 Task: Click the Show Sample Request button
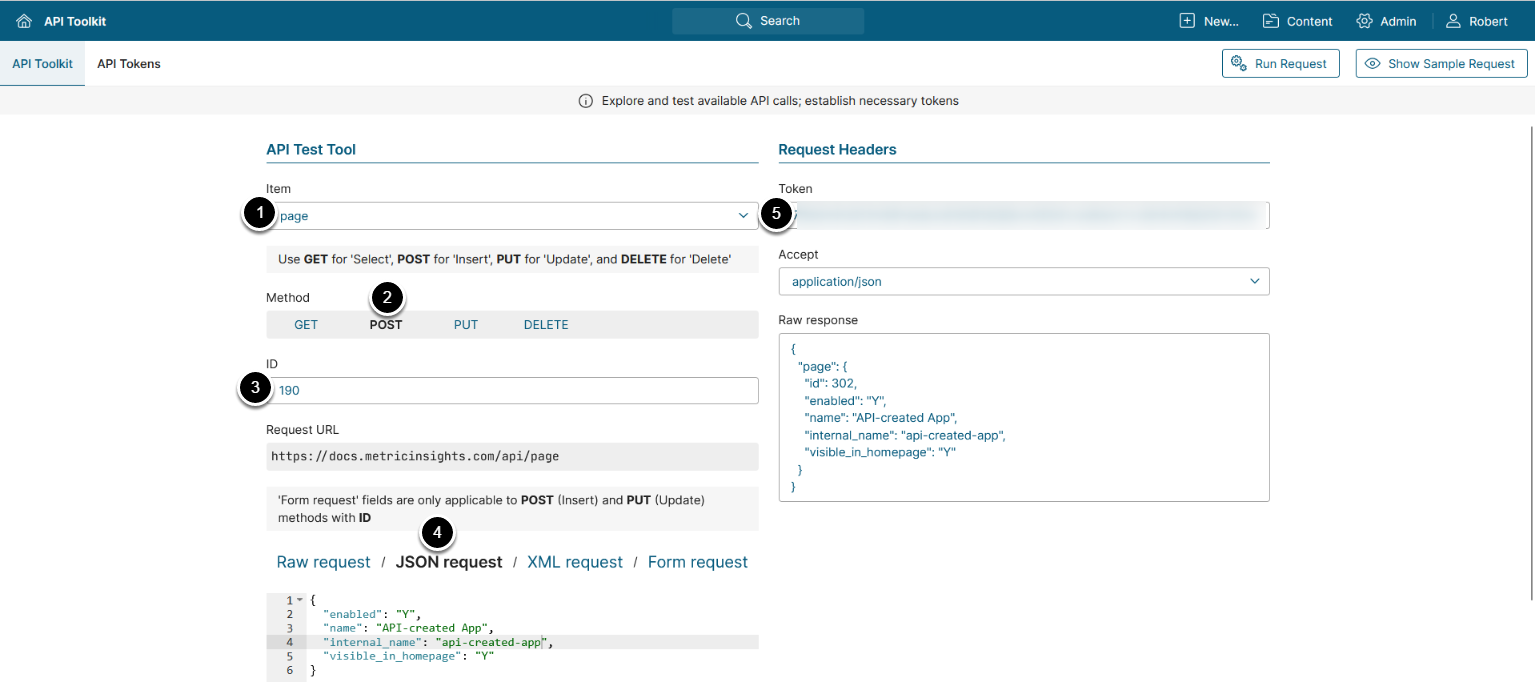tap(1441, 64)
